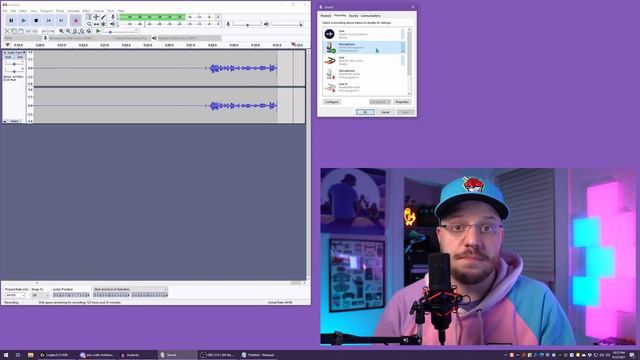This screenshot has height=360, width=640.
Task: Click the red Record button
Action: [76, 20]
